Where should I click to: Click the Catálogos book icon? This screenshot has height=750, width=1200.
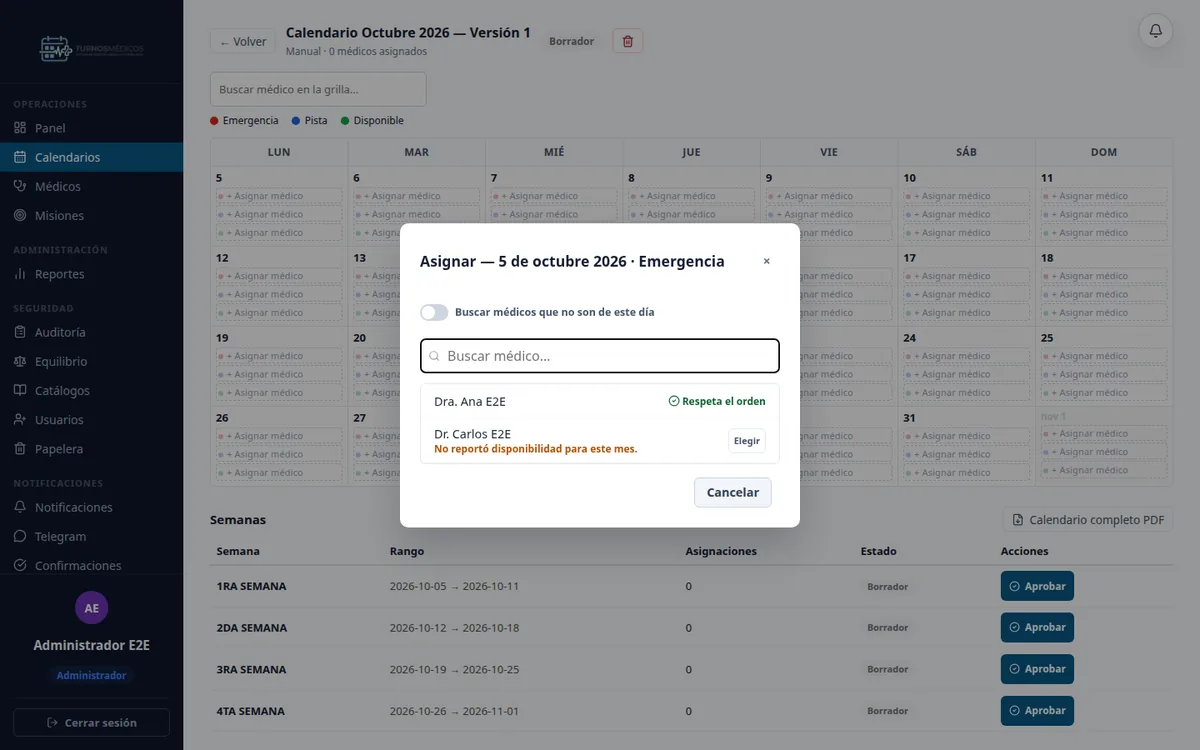coord(20,390)
